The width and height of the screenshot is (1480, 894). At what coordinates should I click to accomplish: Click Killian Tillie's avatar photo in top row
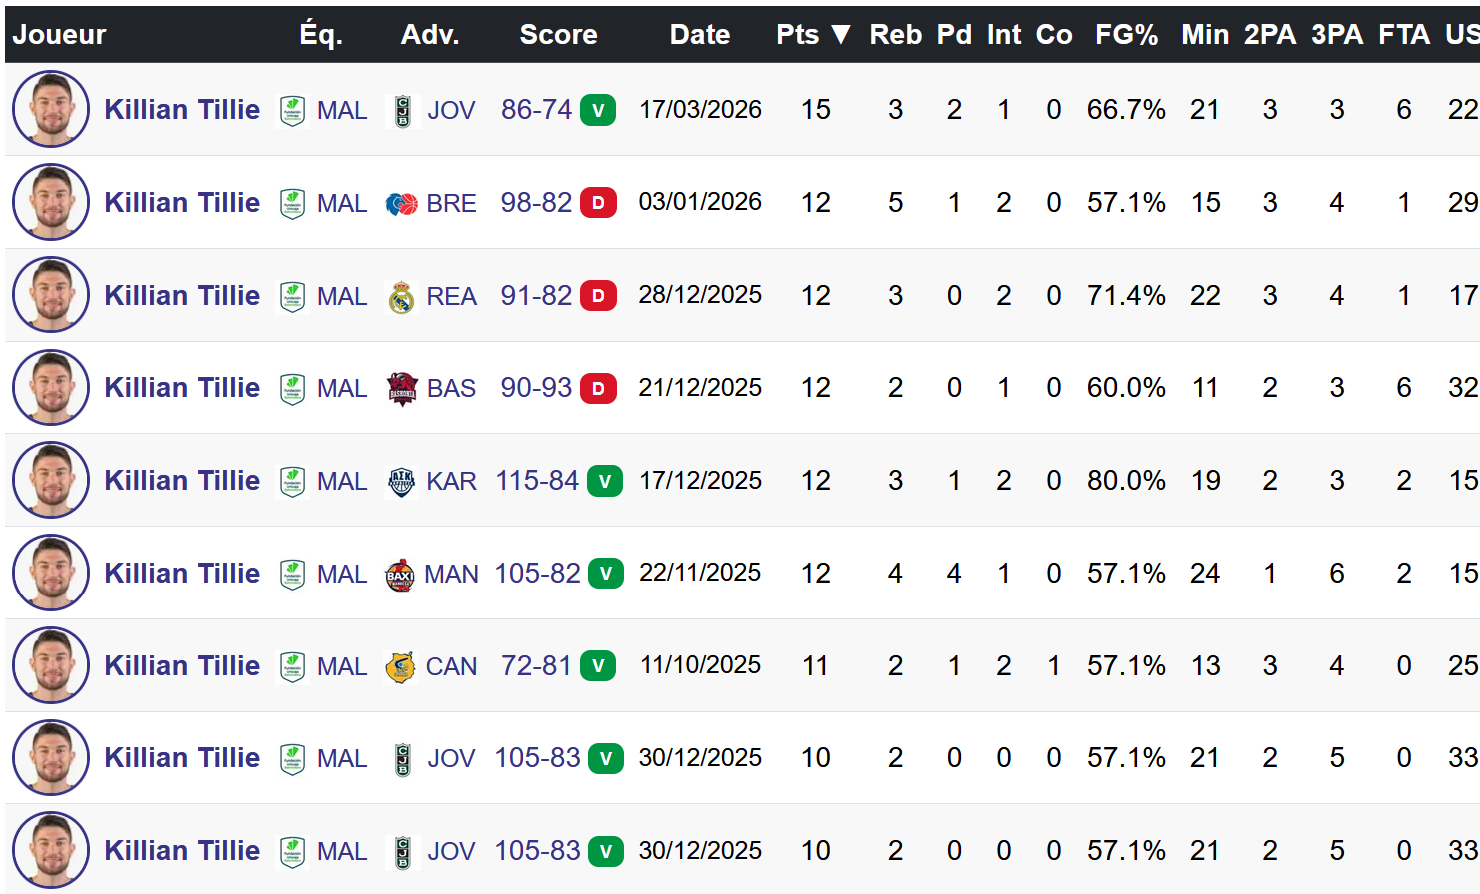(50, 110)
